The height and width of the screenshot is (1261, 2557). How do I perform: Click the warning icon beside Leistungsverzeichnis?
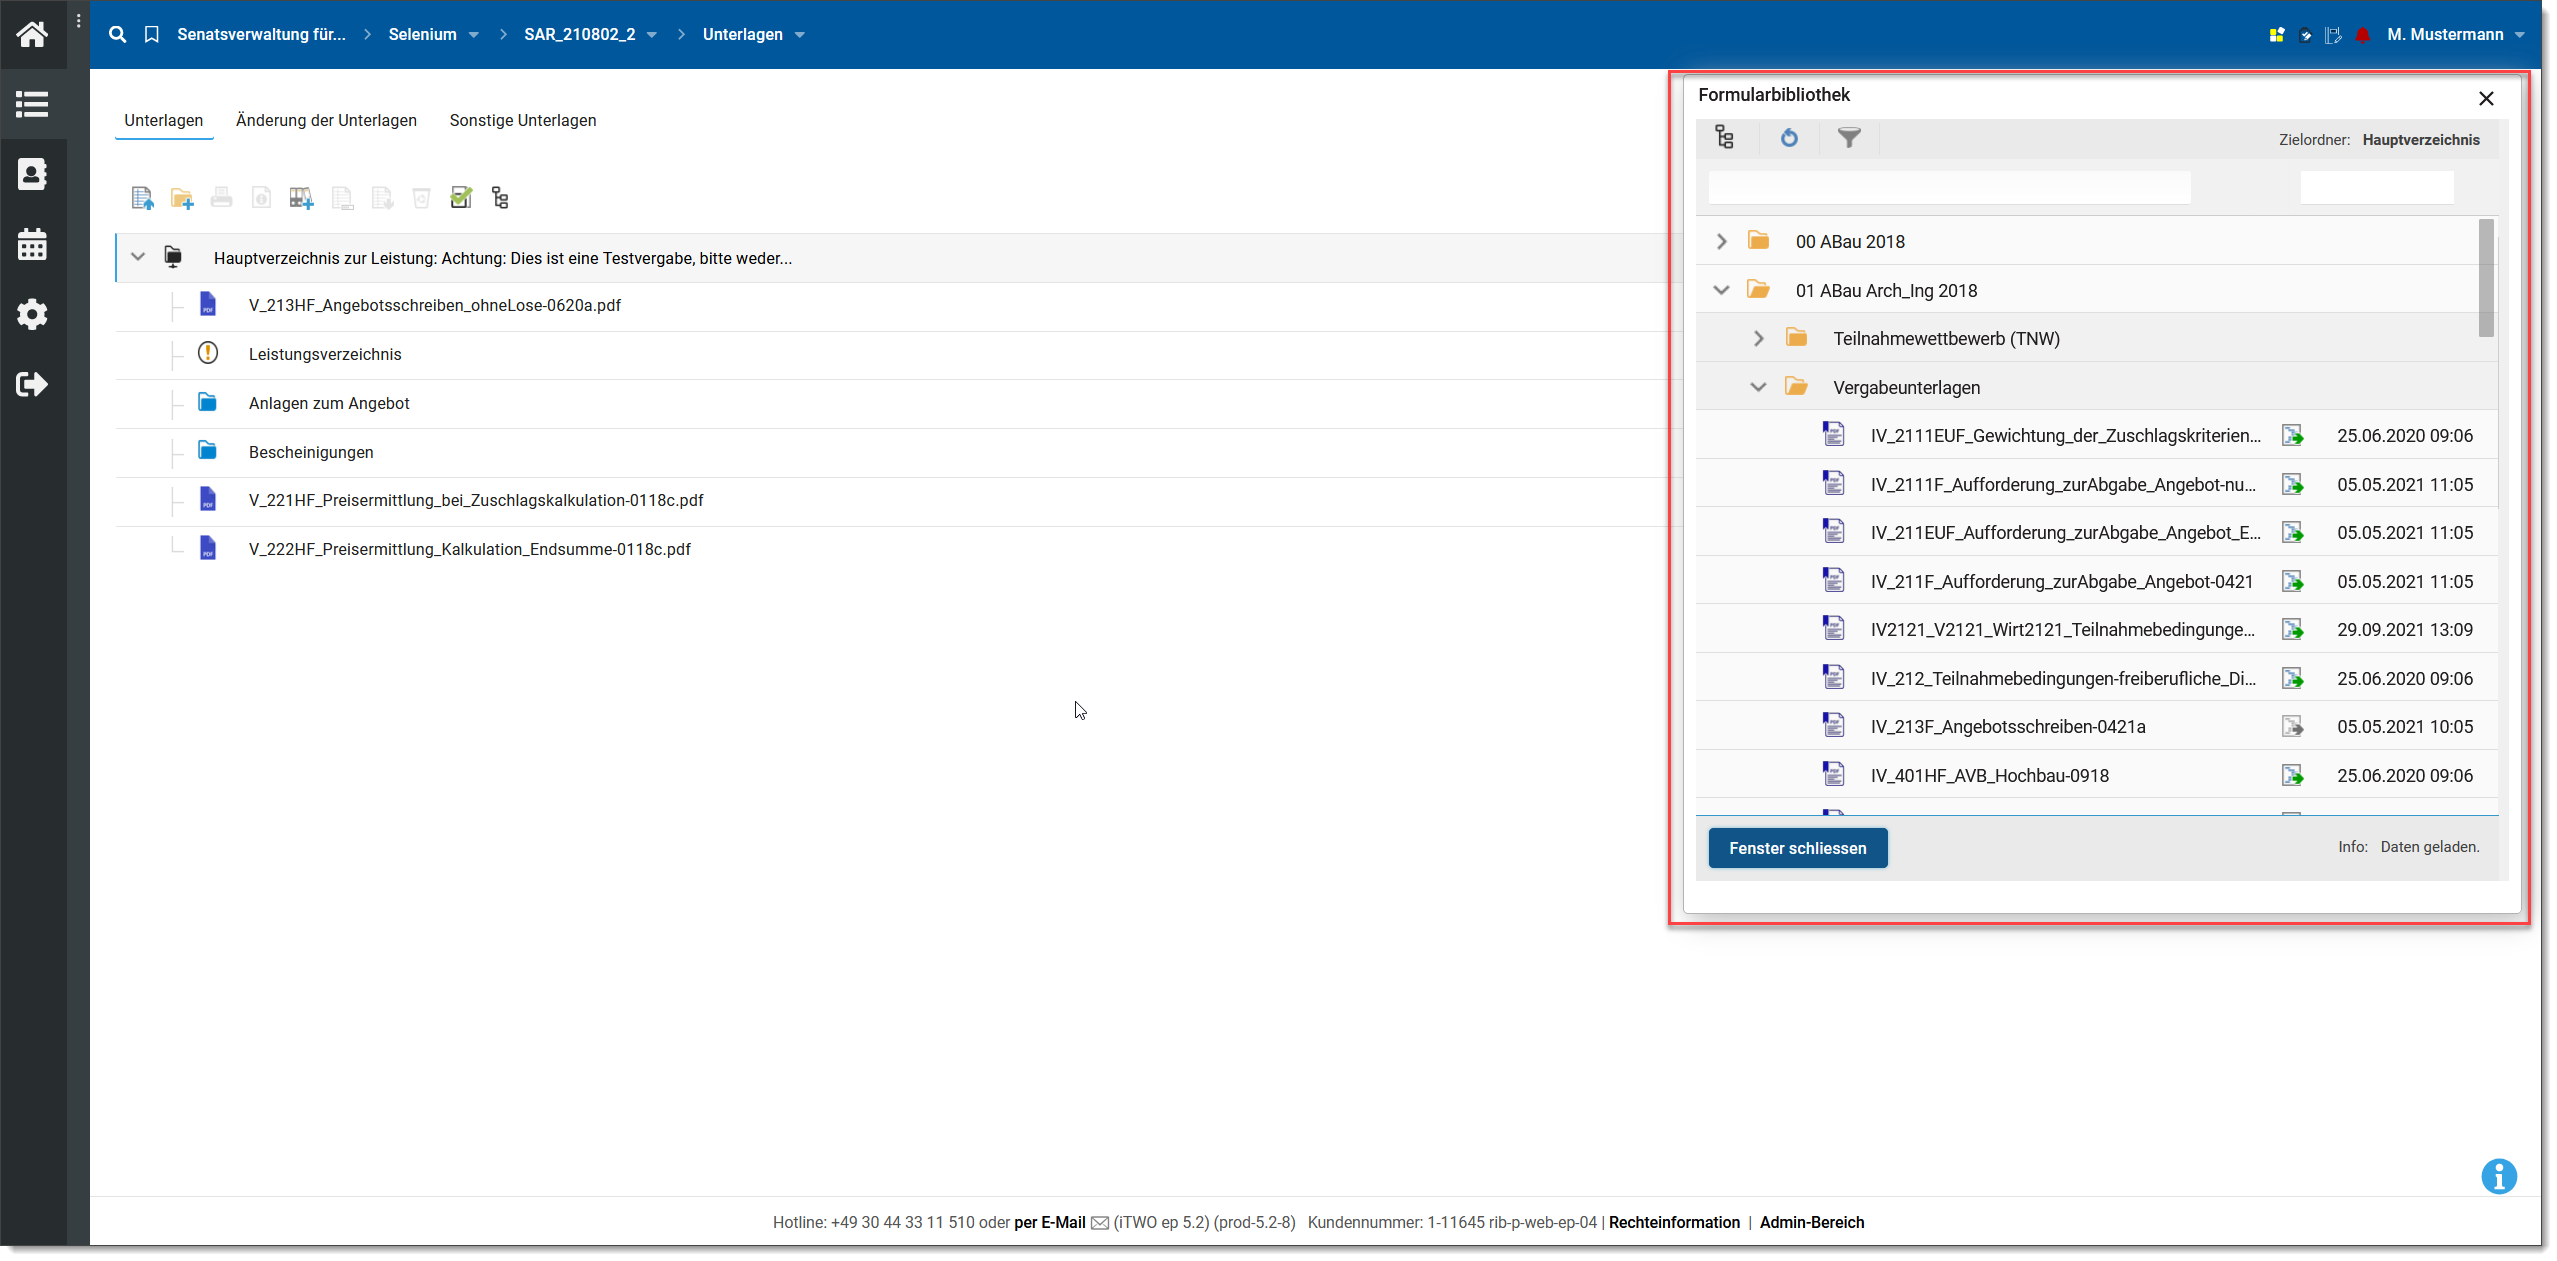[x=208, y=354]
